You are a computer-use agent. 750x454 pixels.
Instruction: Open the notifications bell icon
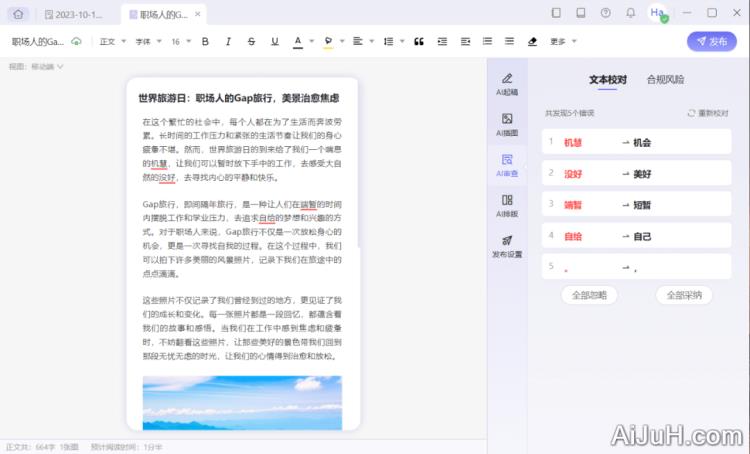[630, 13]
